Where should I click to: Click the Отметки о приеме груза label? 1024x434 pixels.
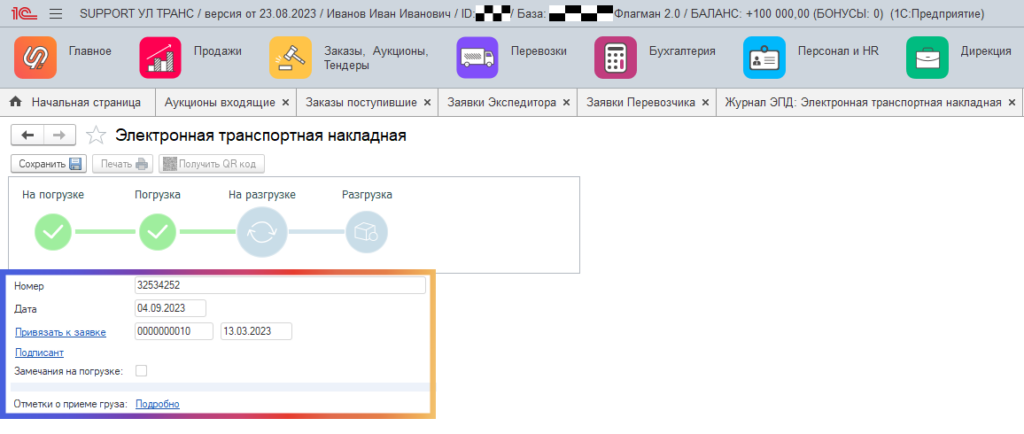(71, 404)
